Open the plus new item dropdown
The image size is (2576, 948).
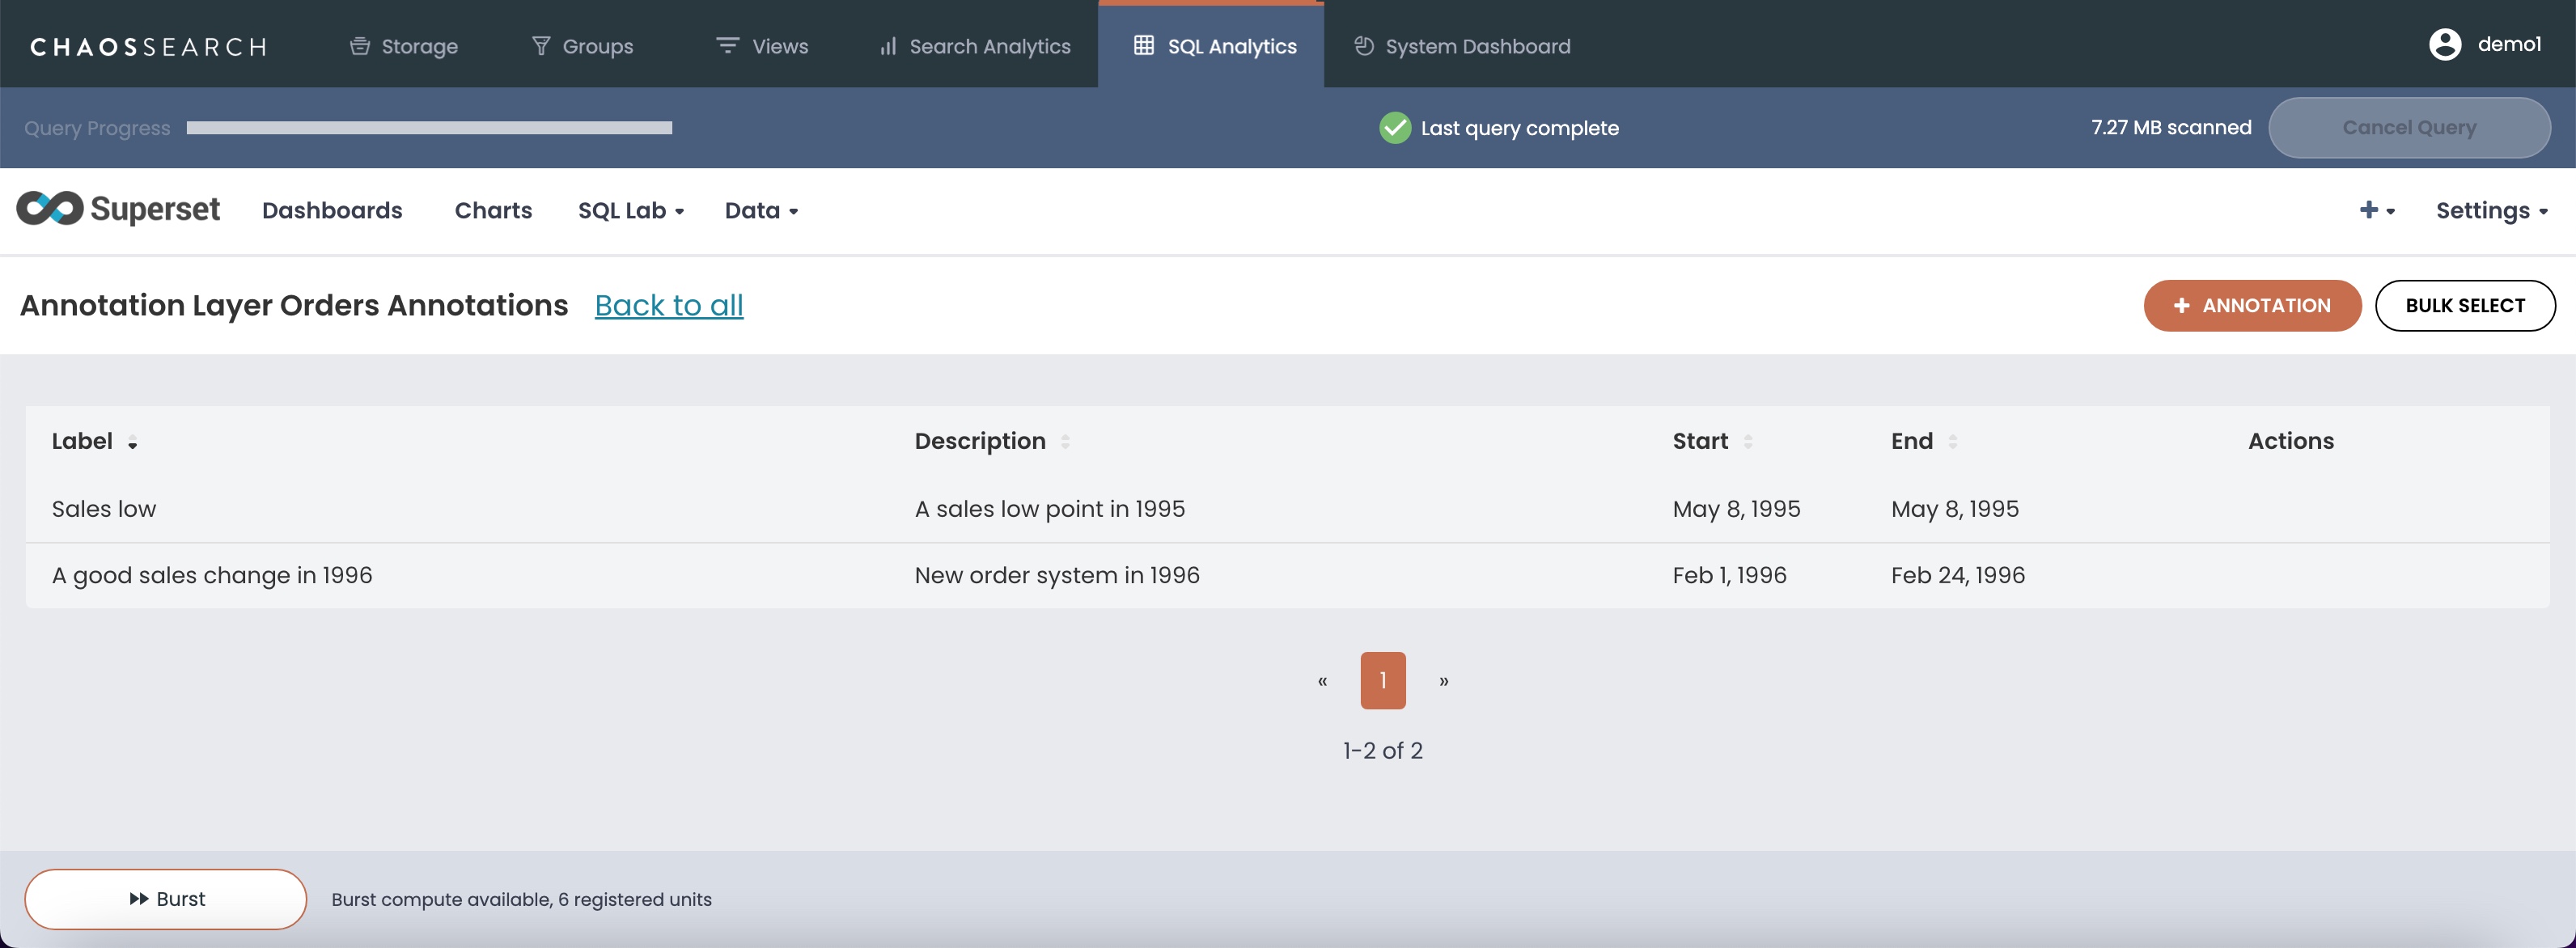[x=2376, y=210]
